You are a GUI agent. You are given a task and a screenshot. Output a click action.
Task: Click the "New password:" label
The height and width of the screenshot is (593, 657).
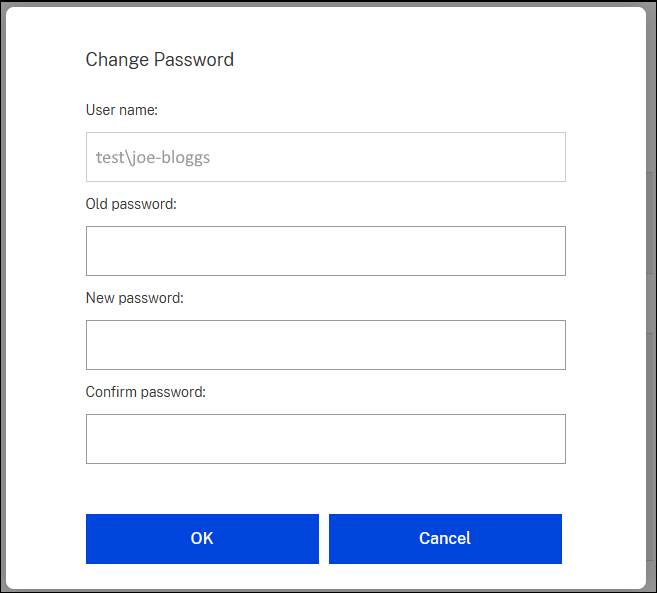click(135, 298)
